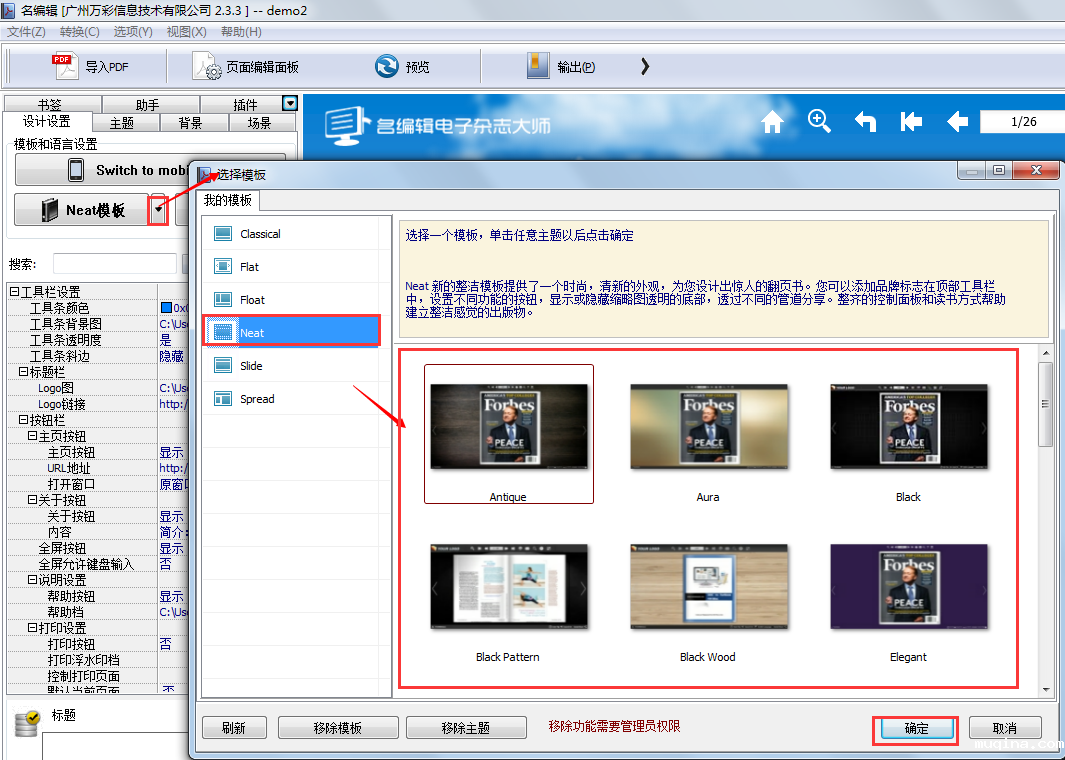Choose the Black Wood theme thumbnail
The height and width of the screenshot is (760, 1065).
point(708,588)
